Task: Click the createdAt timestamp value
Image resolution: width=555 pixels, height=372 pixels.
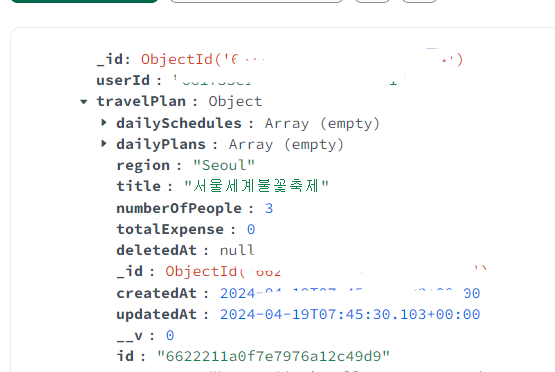Action: (x=350, y=293)
